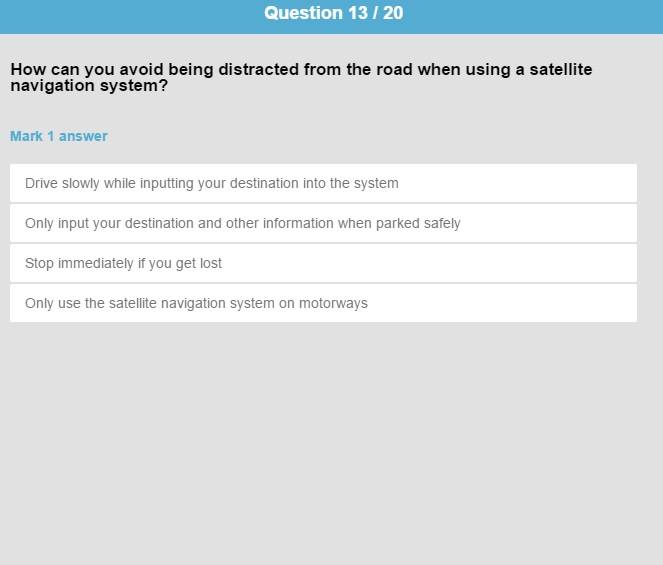
Task: Pick the "Stop immediately if you get lost" answer
Action: coord(323,263)
